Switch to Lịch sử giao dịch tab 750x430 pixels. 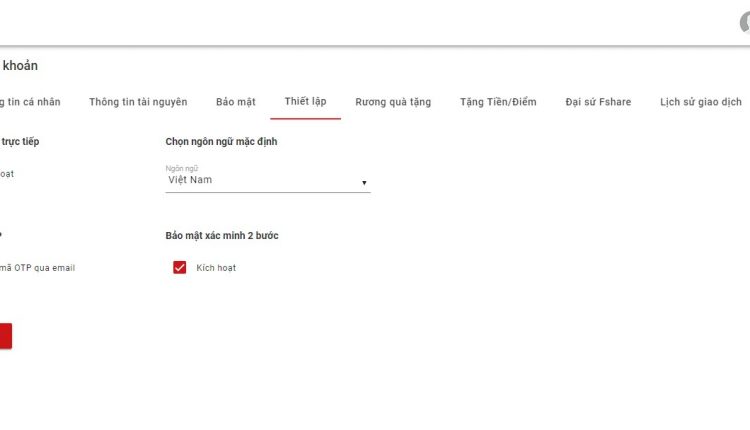coord(701,102)
